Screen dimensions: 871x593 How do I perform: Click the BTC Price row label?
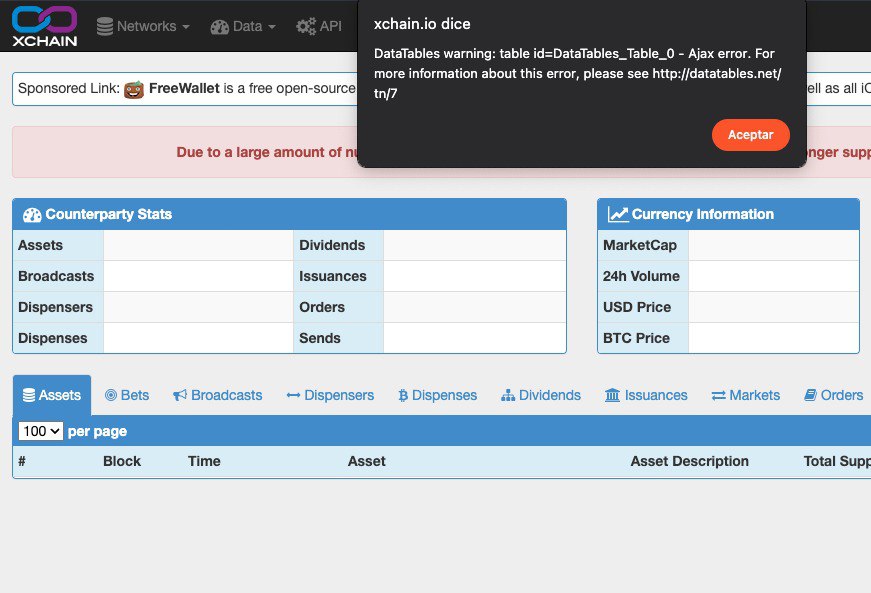click(636, 338)
